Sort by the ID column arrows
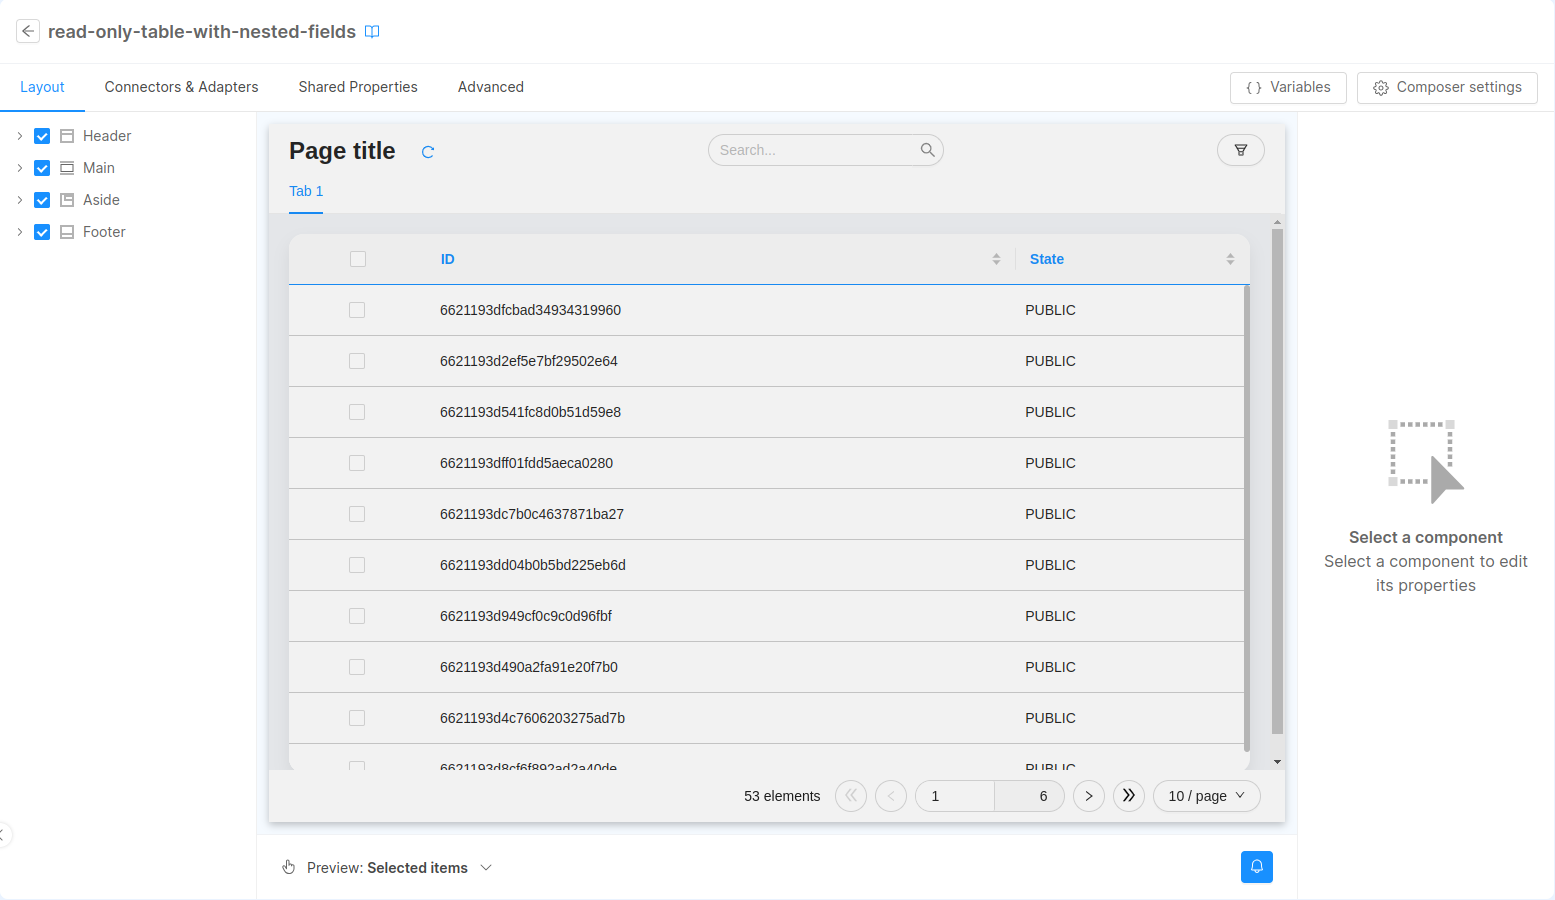This screenshot has height=900, width=1555. tap(996, 259)
